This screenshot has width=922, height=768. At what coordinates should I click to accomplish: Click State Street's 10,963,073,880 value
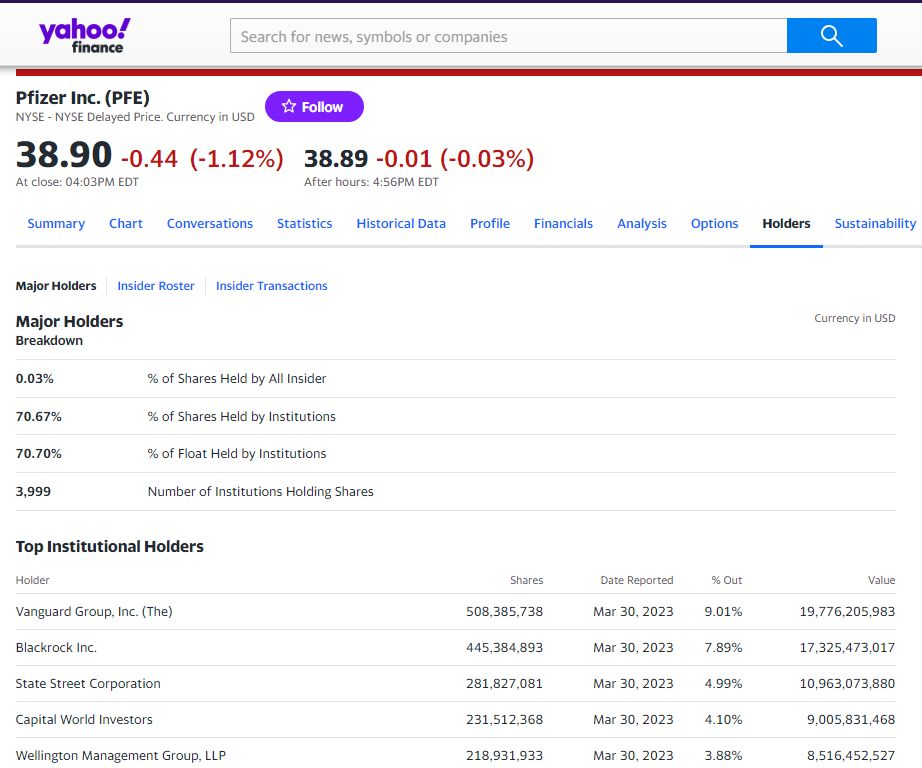[847, 683]
